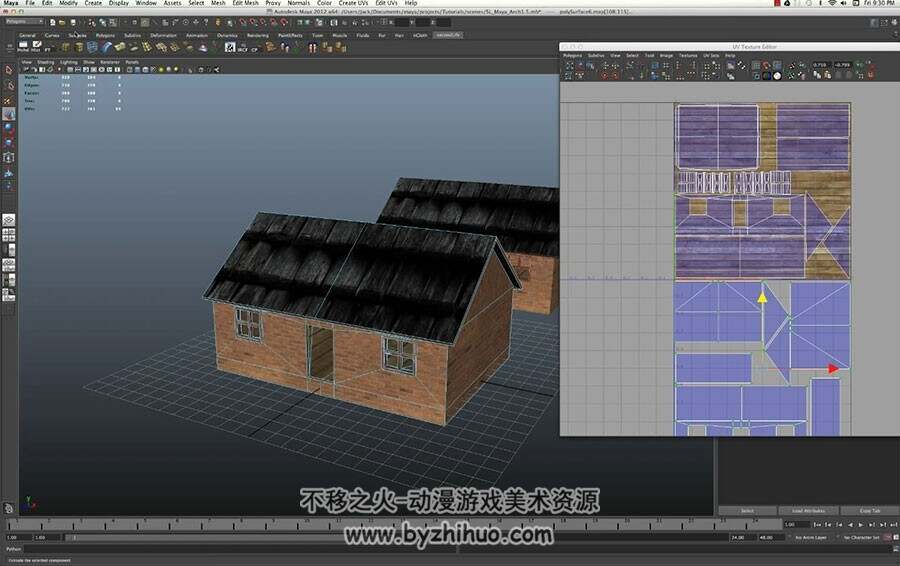Click the Open Scene folder icon
Image resolution: width=900 pixels, height=566 pixels.
(62, 22)
